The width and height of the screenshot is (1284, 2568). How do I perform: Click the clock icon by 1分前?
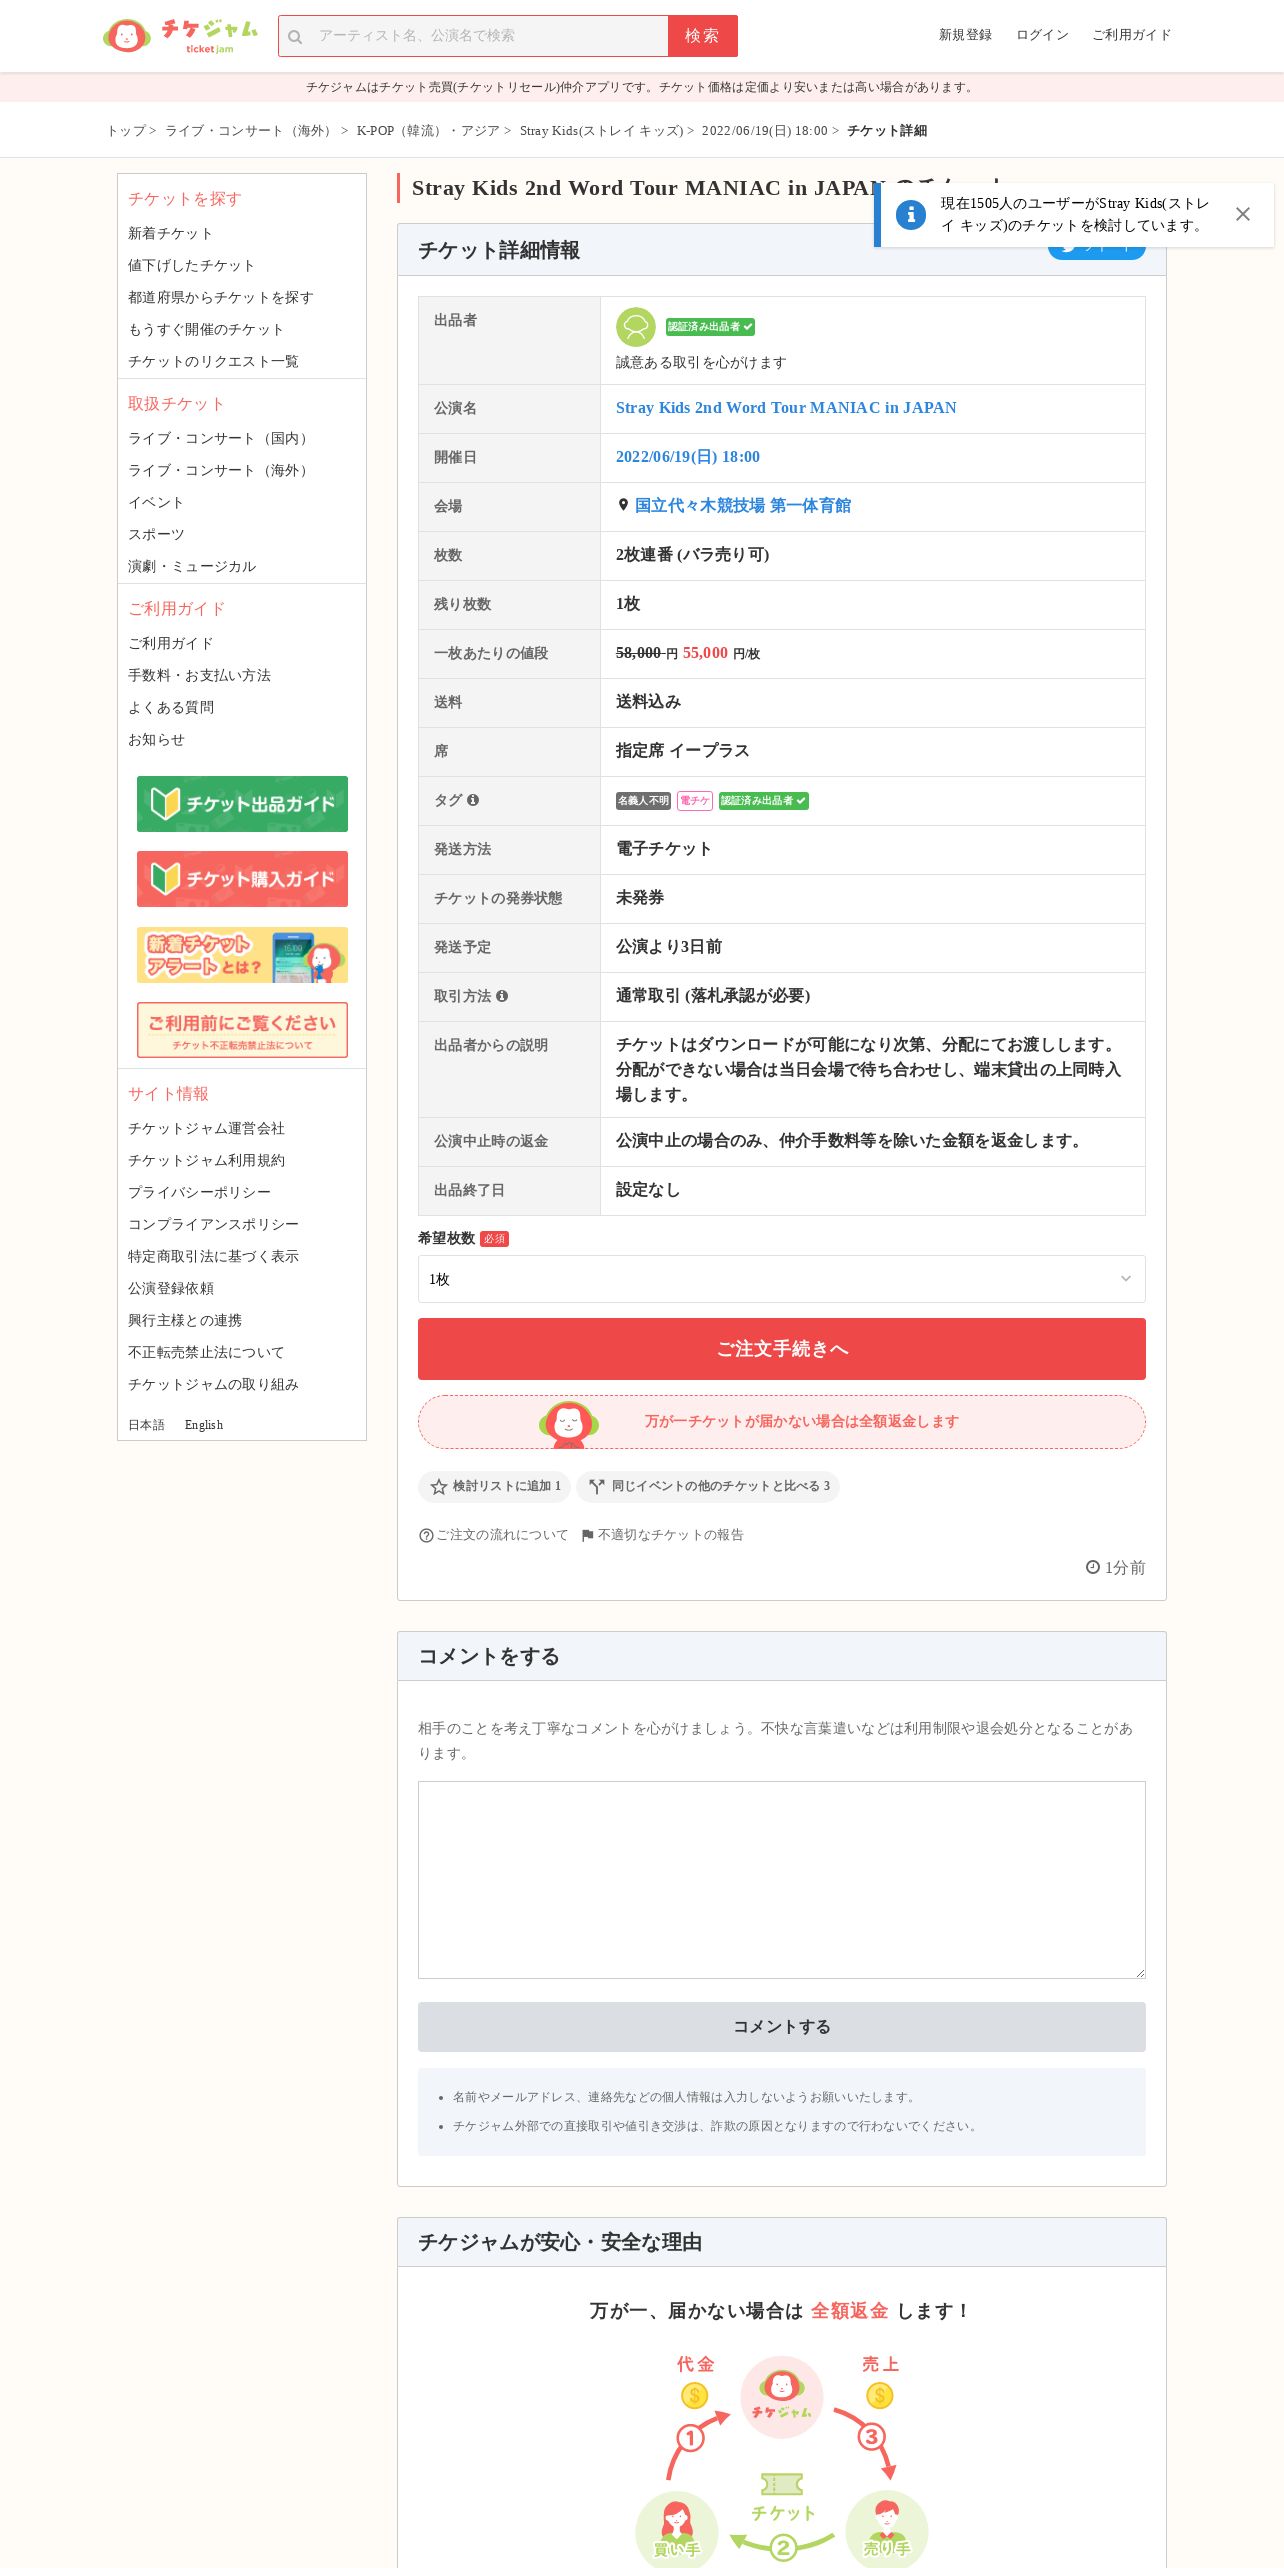coord(1093,1567)
